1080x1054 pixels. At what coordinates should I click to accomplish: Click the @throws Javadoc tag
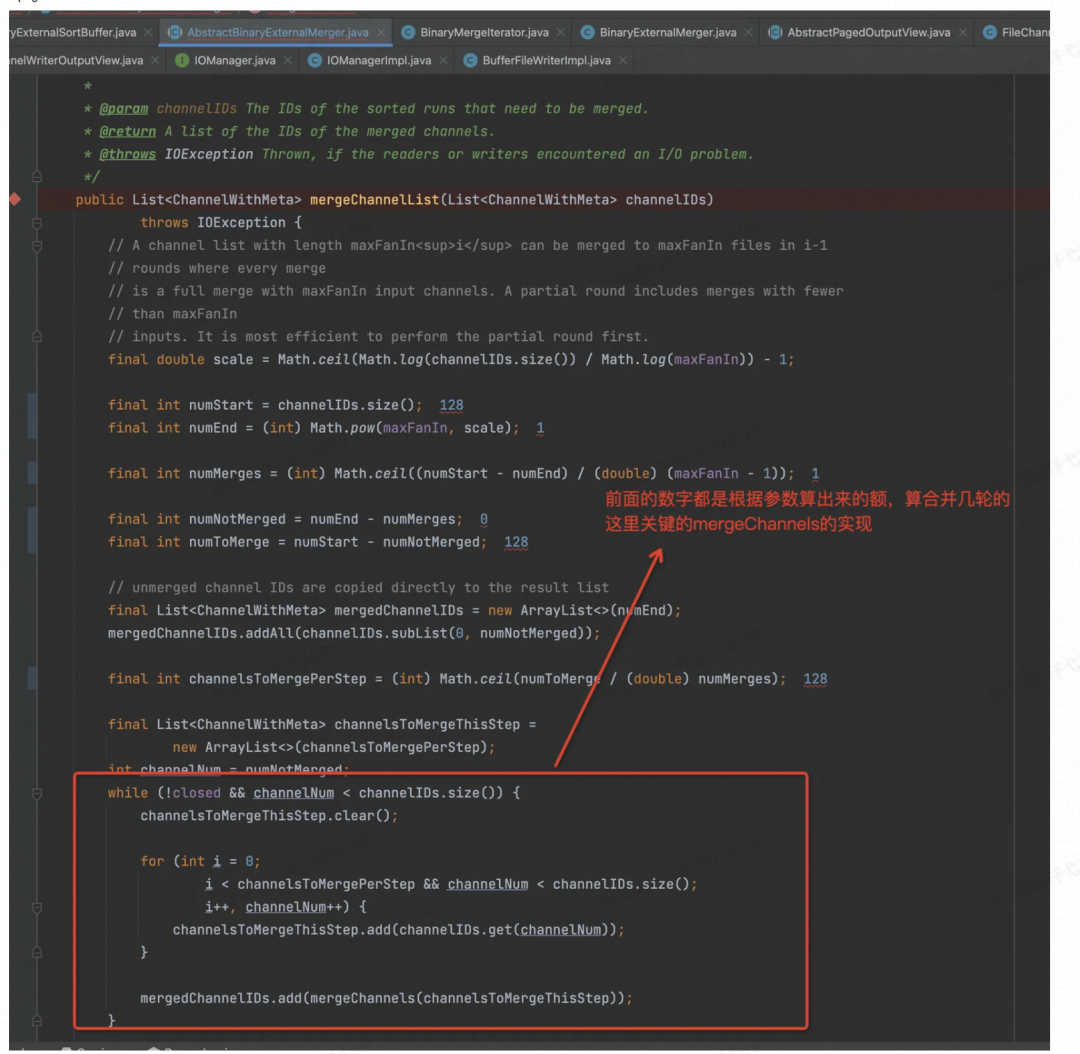tap(127, 154)
